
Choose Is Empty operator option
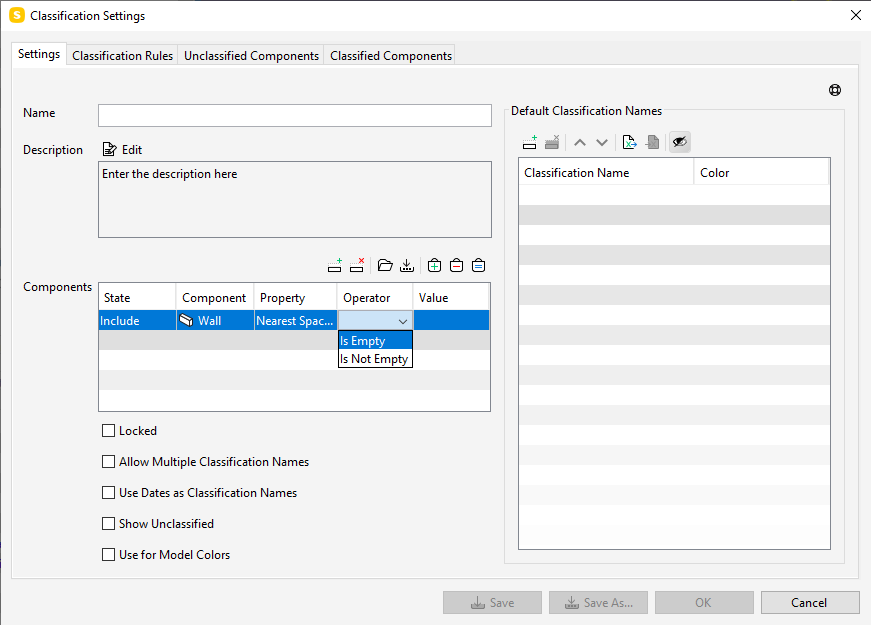(x=375, y=341)
